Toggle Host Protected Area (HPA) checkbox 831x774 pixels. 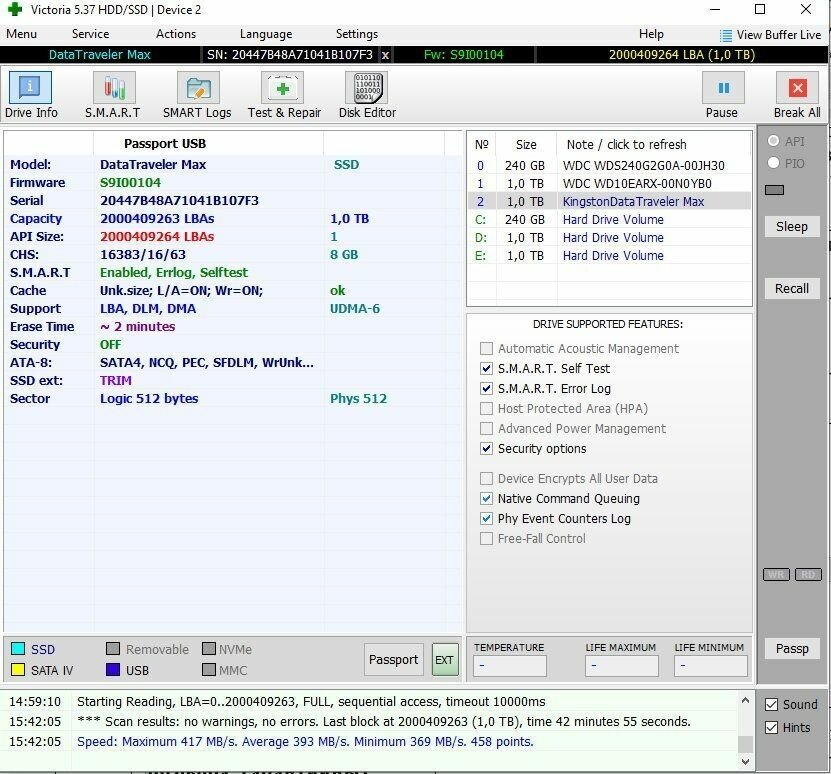[x=486, y=409]
